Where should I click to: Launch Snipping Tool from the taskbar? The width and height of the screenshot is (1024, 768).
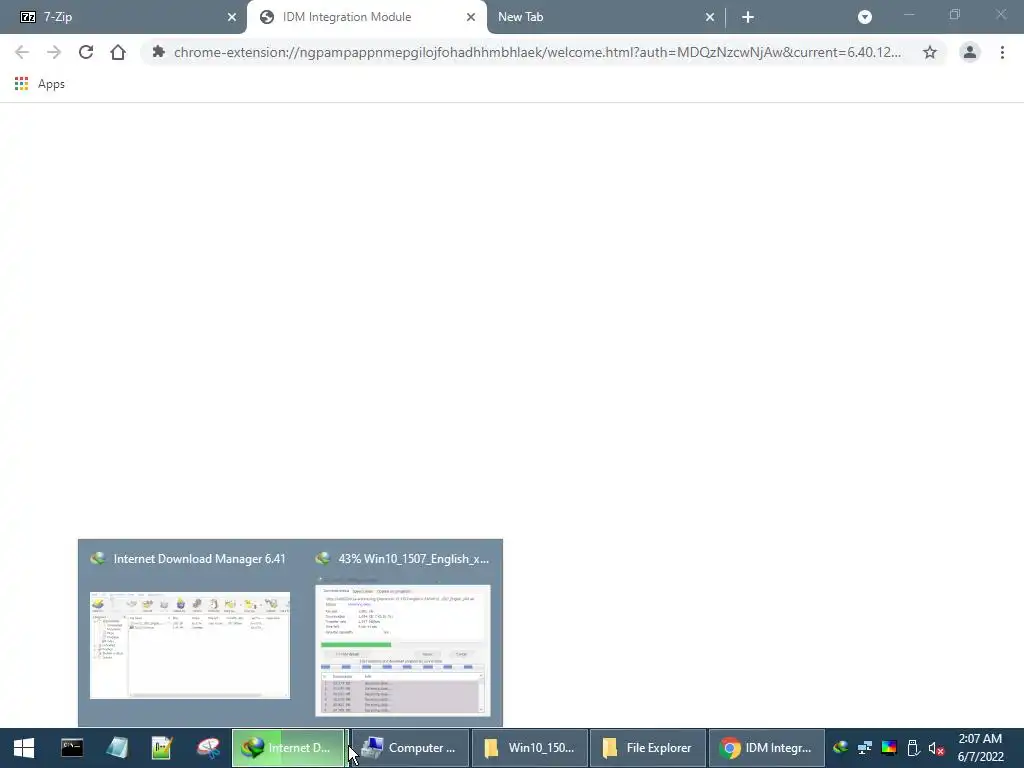coord(208,748)
